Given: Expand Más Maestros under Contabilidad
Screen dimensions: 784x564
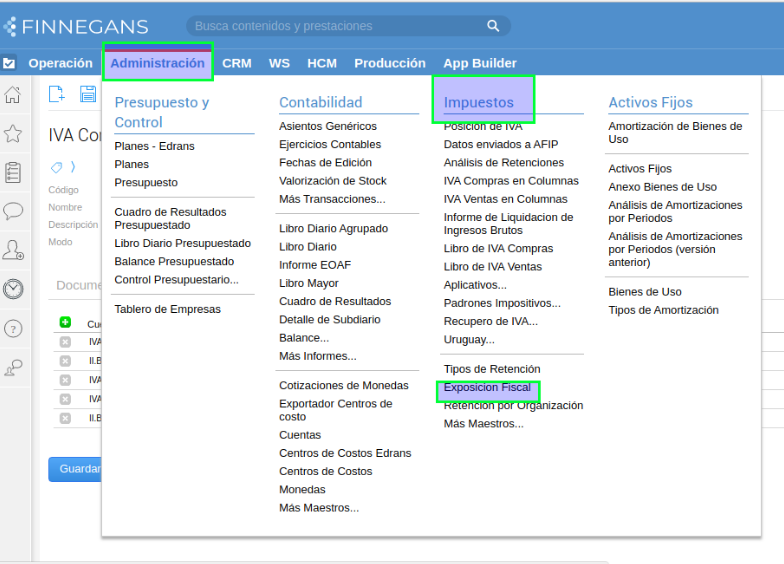Looking at the screenshot, I should pos(319,508).
